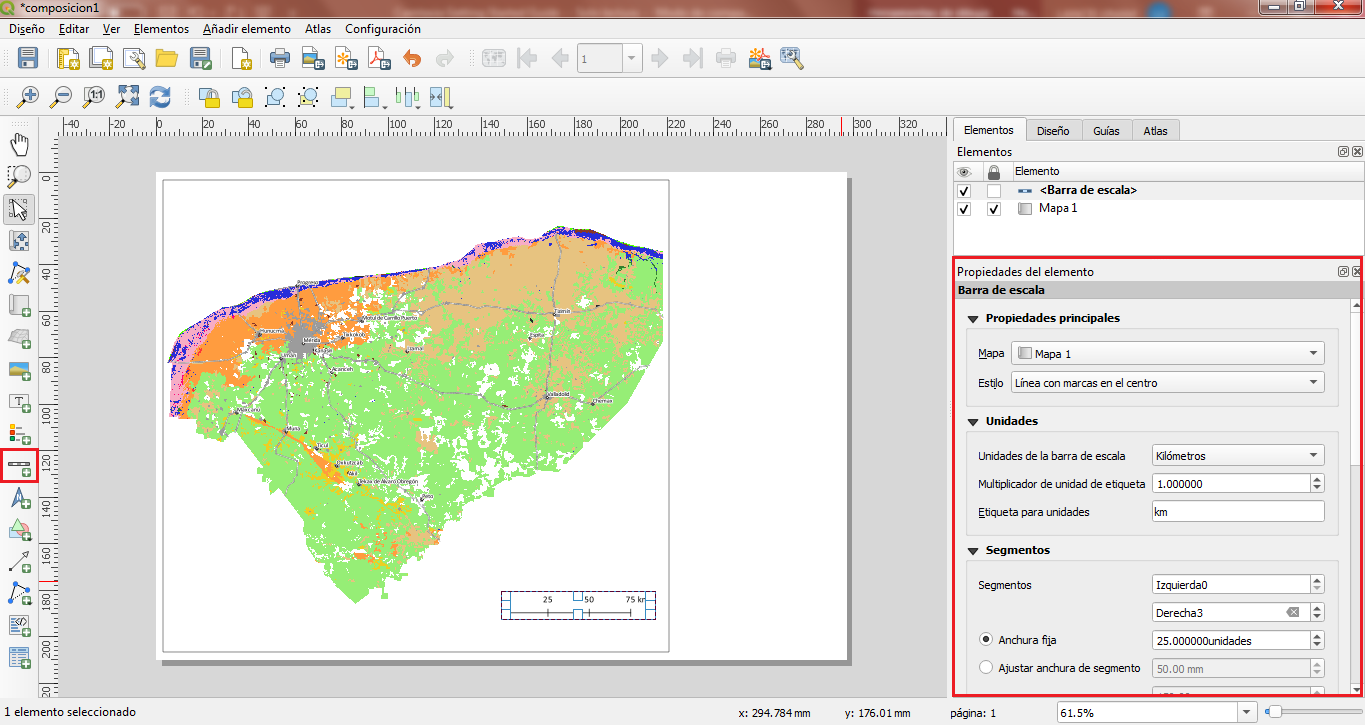
Task: Select the Anchura fija radio button
Action: pyautogui.click(x=986, y=640)
